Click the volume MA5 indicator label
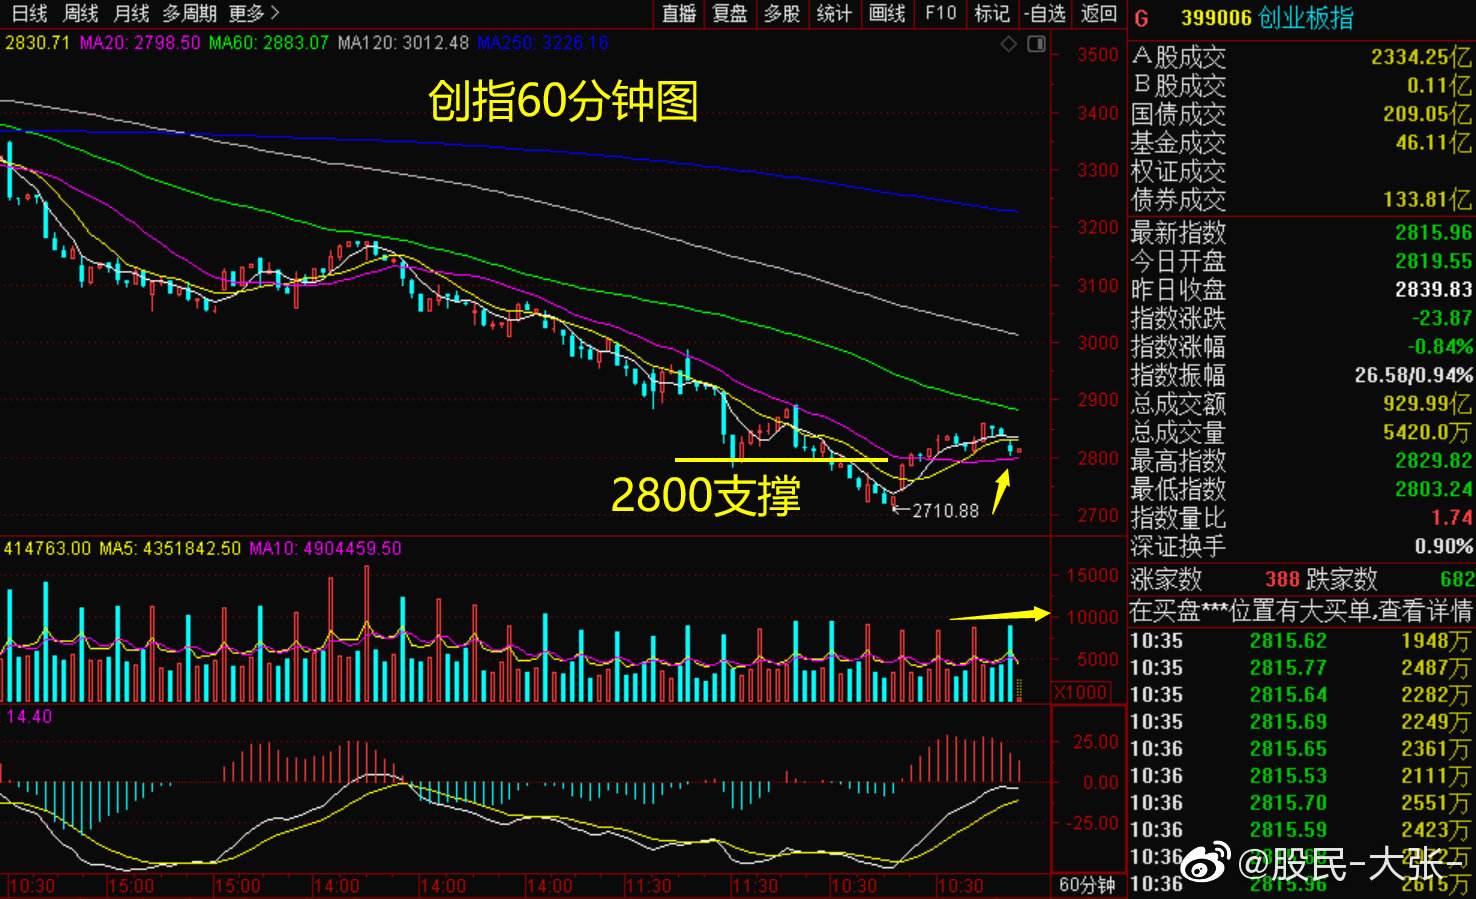 click(x=169, y=549)
